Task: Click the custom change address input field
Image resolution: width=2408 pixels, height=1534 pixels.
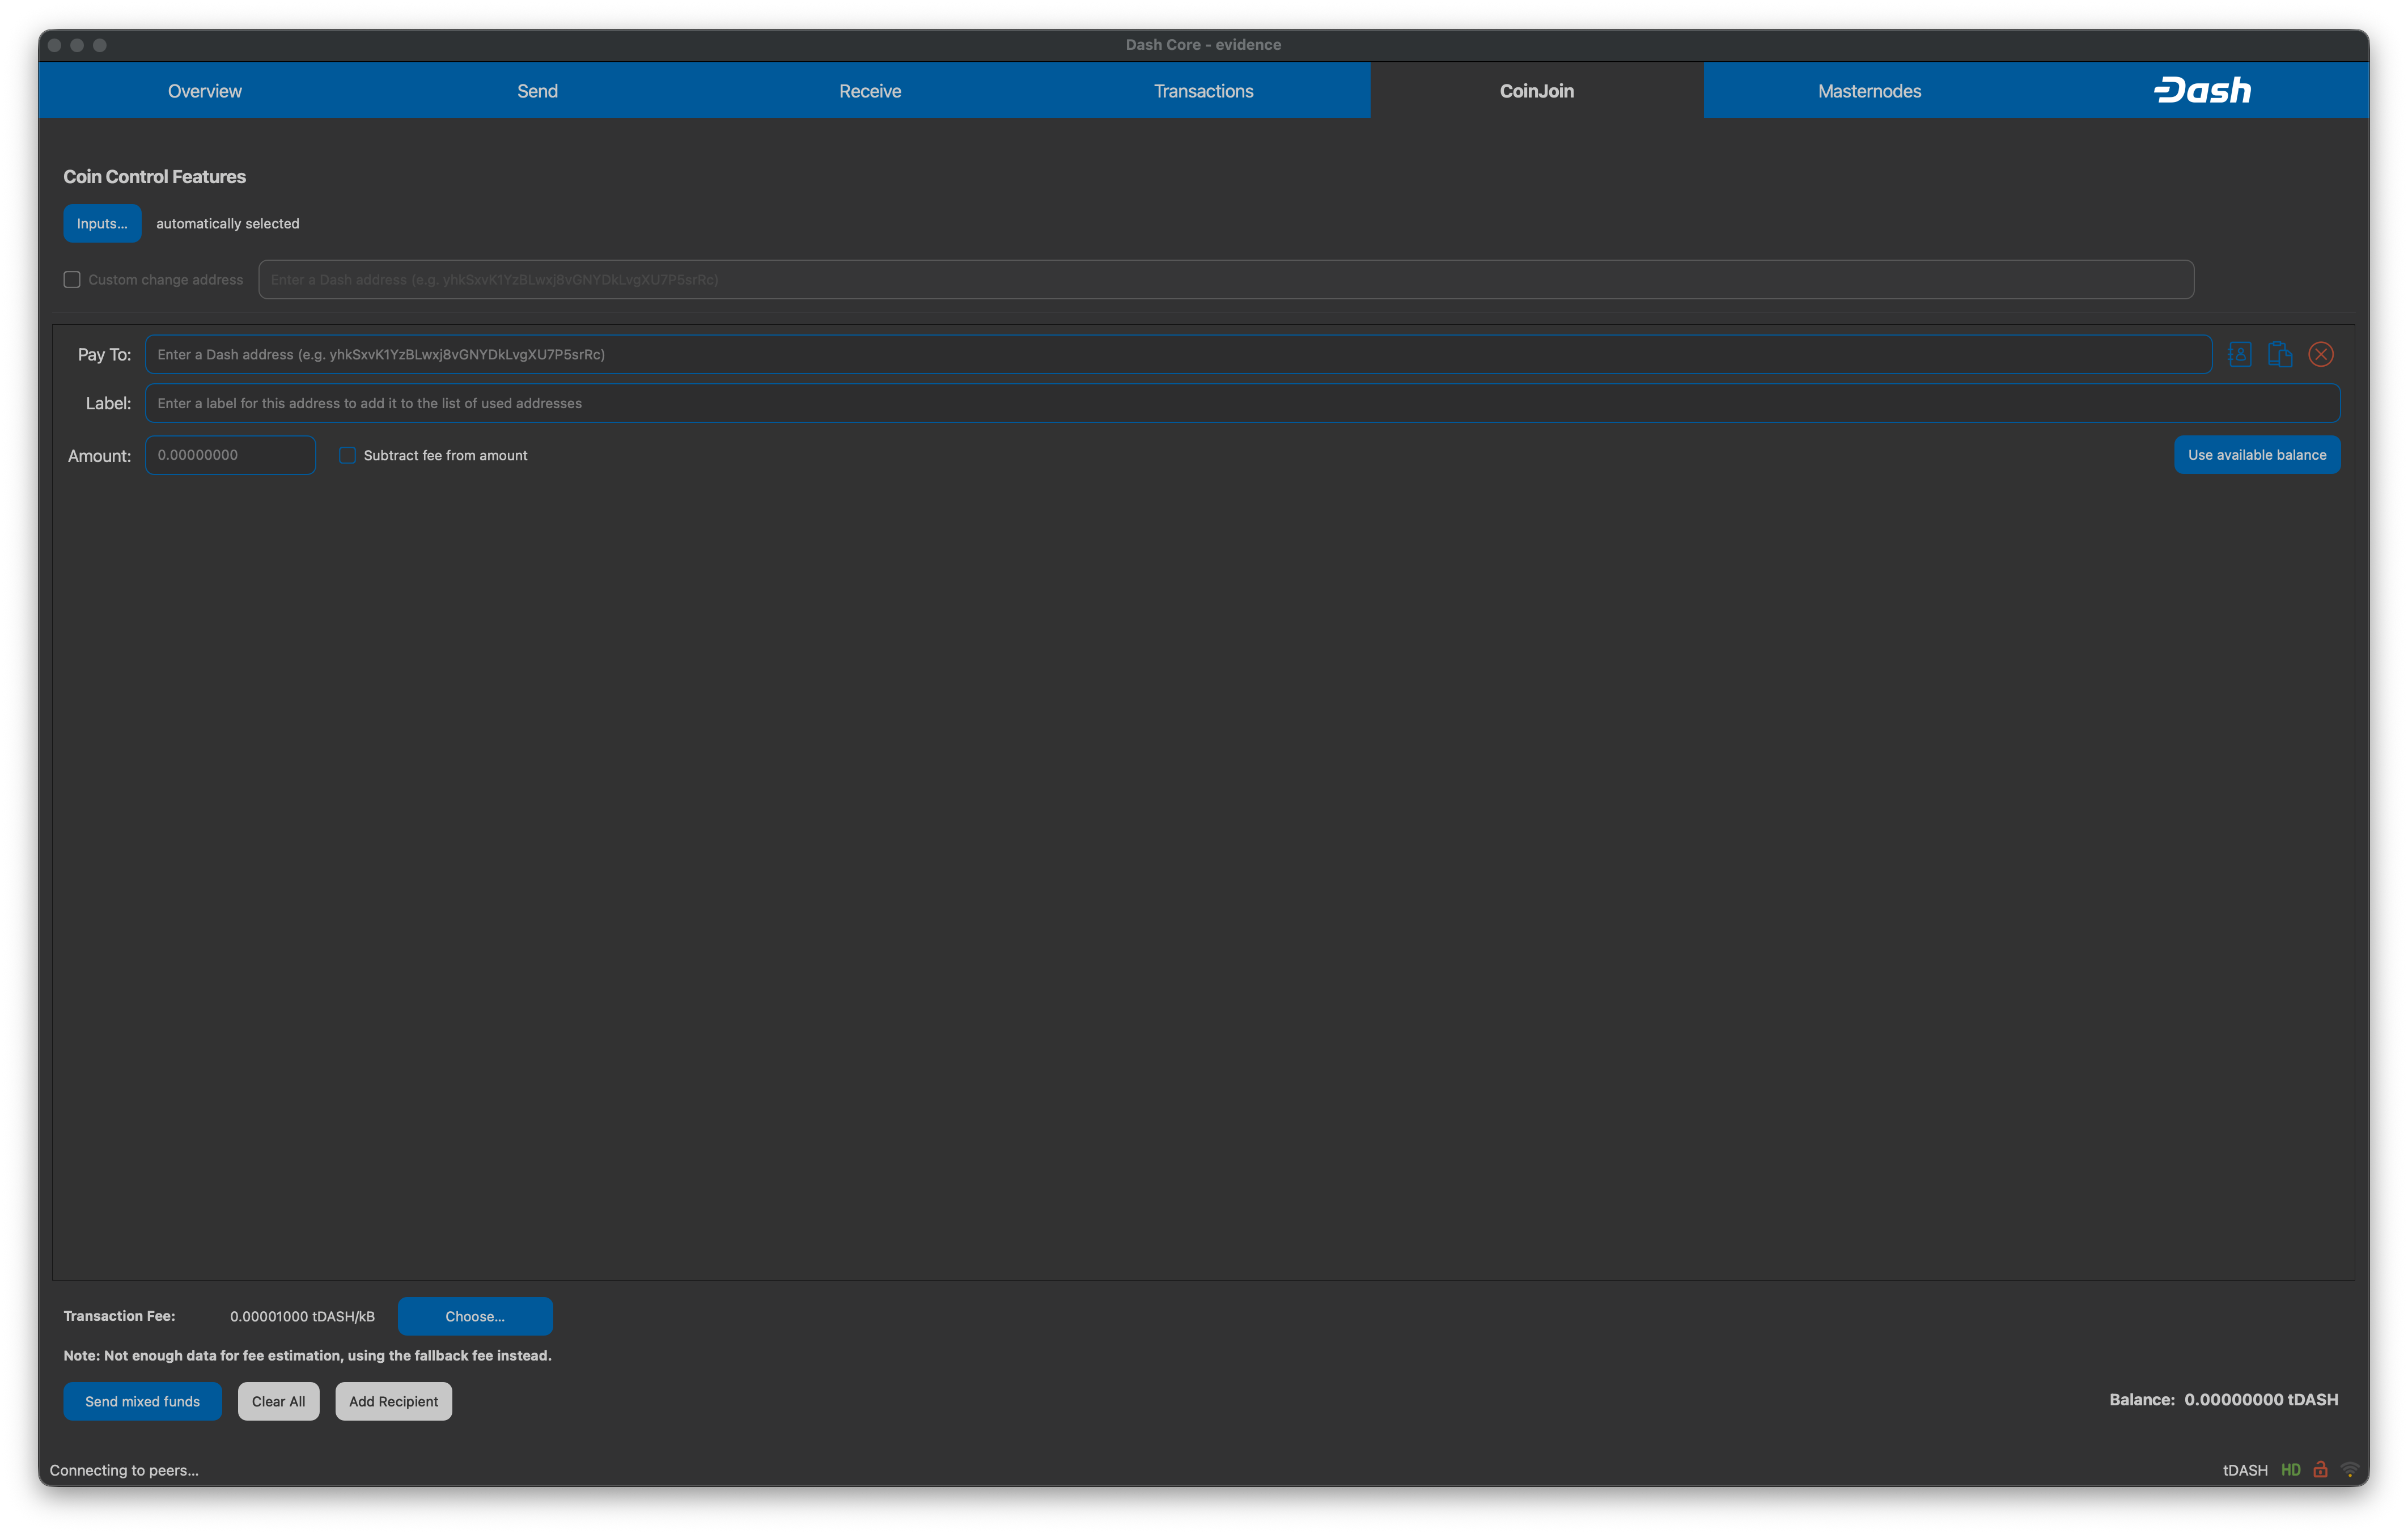Action: pos(1226,279)
